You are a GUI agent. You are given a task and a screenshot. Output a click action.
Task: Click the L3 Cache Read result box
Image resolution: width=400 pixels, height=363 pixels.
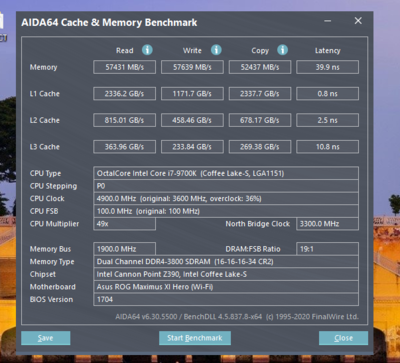click(124, 147)
